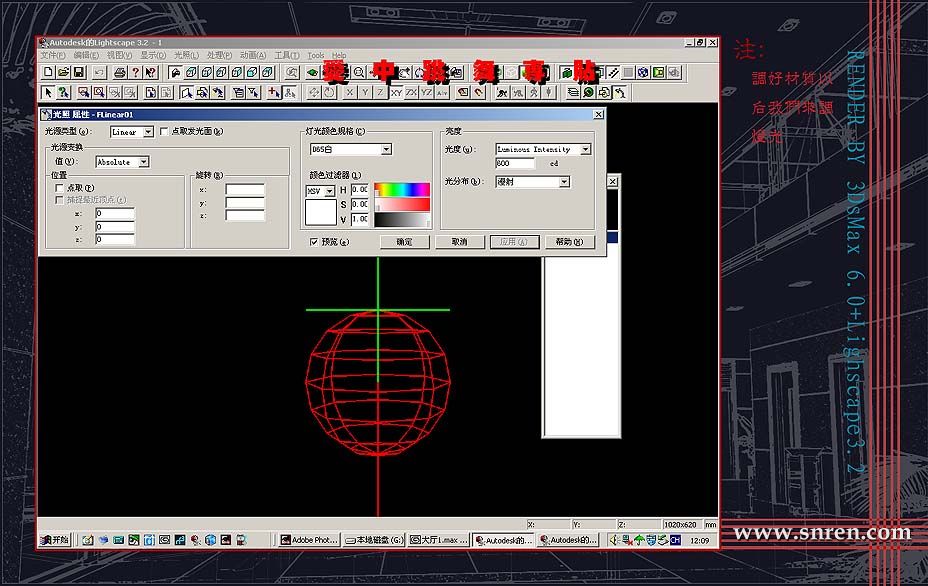Open the 工具(T) menu
This screenshot has height=586, width=928.
click(286, 55)
